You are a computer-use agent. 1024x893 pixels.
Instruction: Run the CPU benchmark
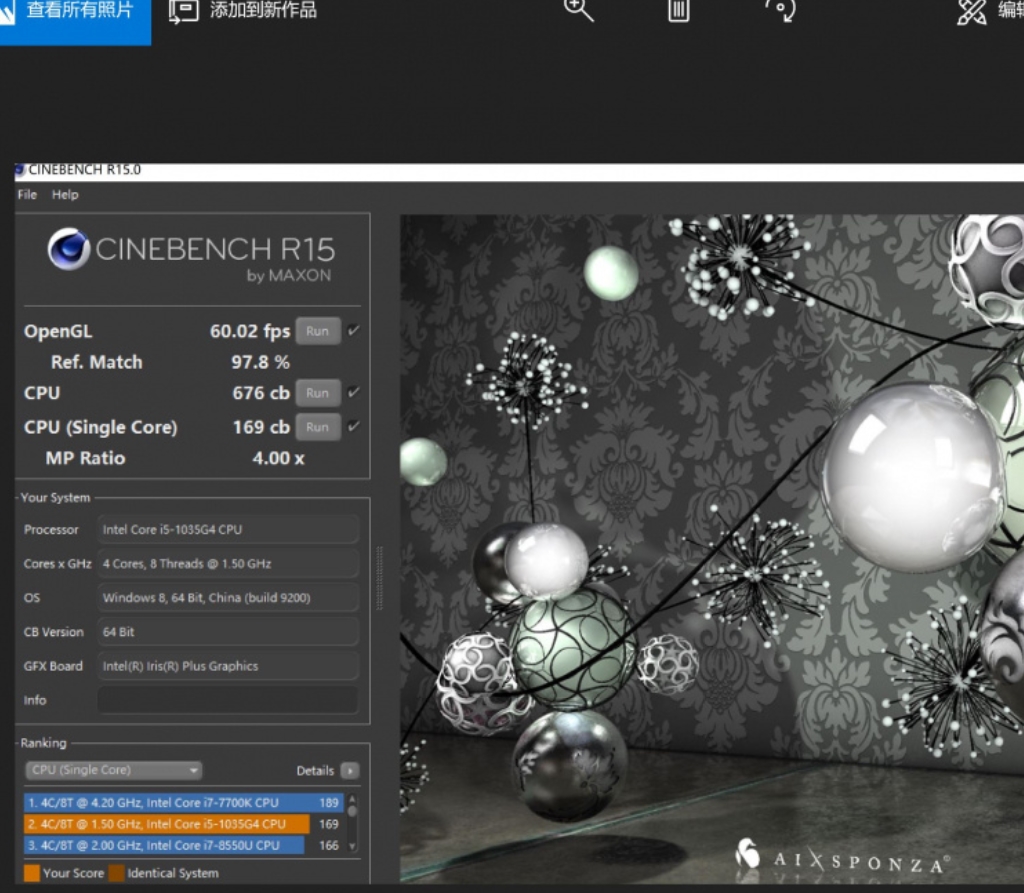pos(318,393)
